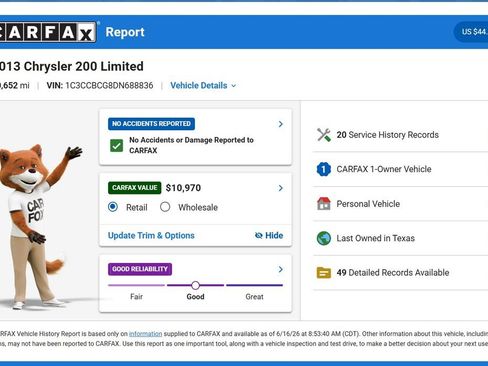The width and height of the screenshot is (488, 366).
Task: Click the blue 1-Owner badge icon
Action: (324, 169)
